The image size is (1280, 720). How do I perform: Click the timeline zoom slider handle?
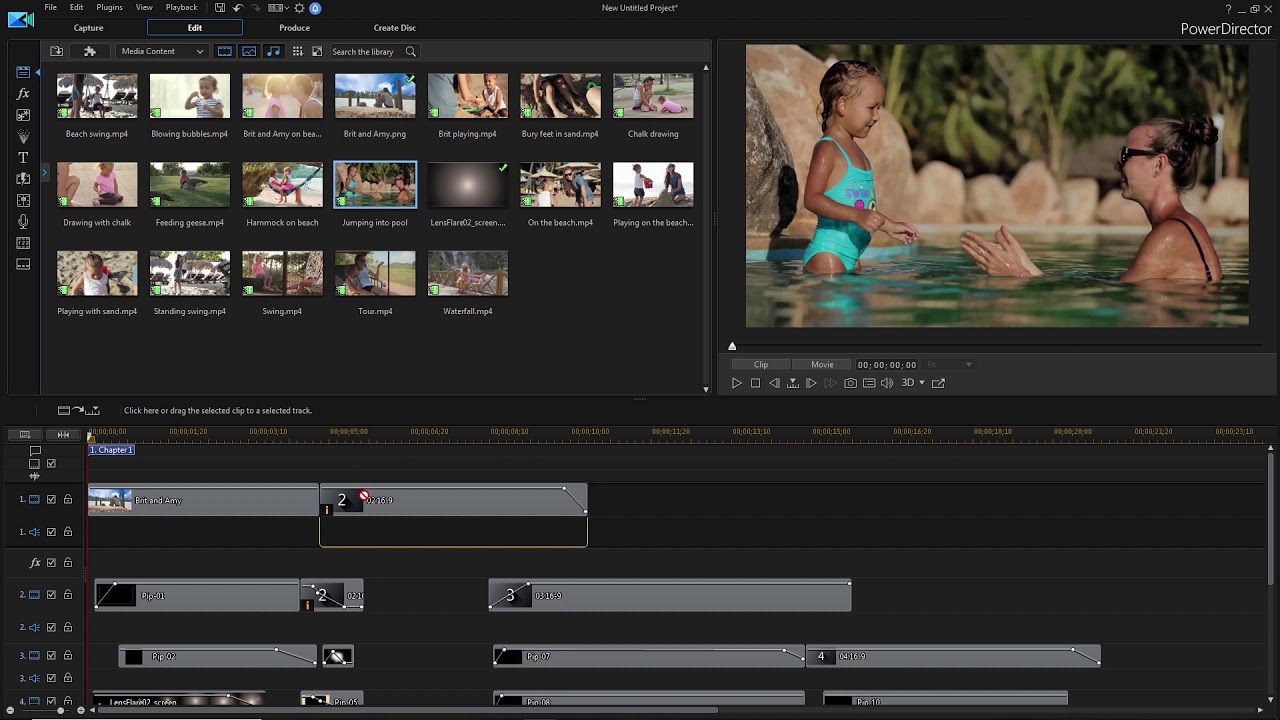pyautogui.click(x=60, y=711)
